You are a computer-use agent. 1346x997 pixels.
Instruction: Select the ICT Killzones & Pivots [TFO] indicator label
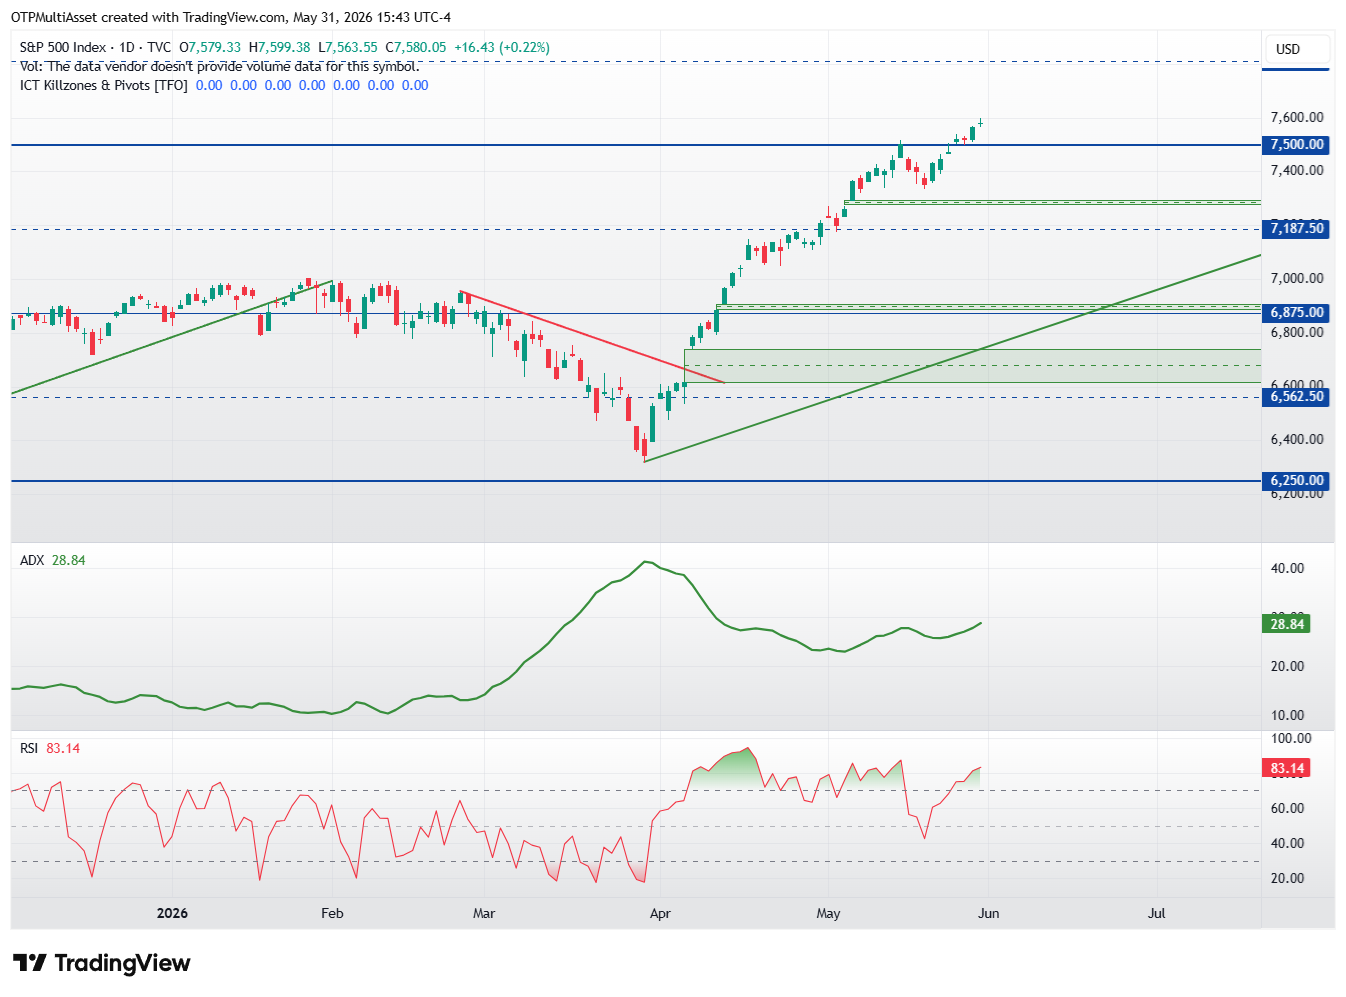(104, 85)
